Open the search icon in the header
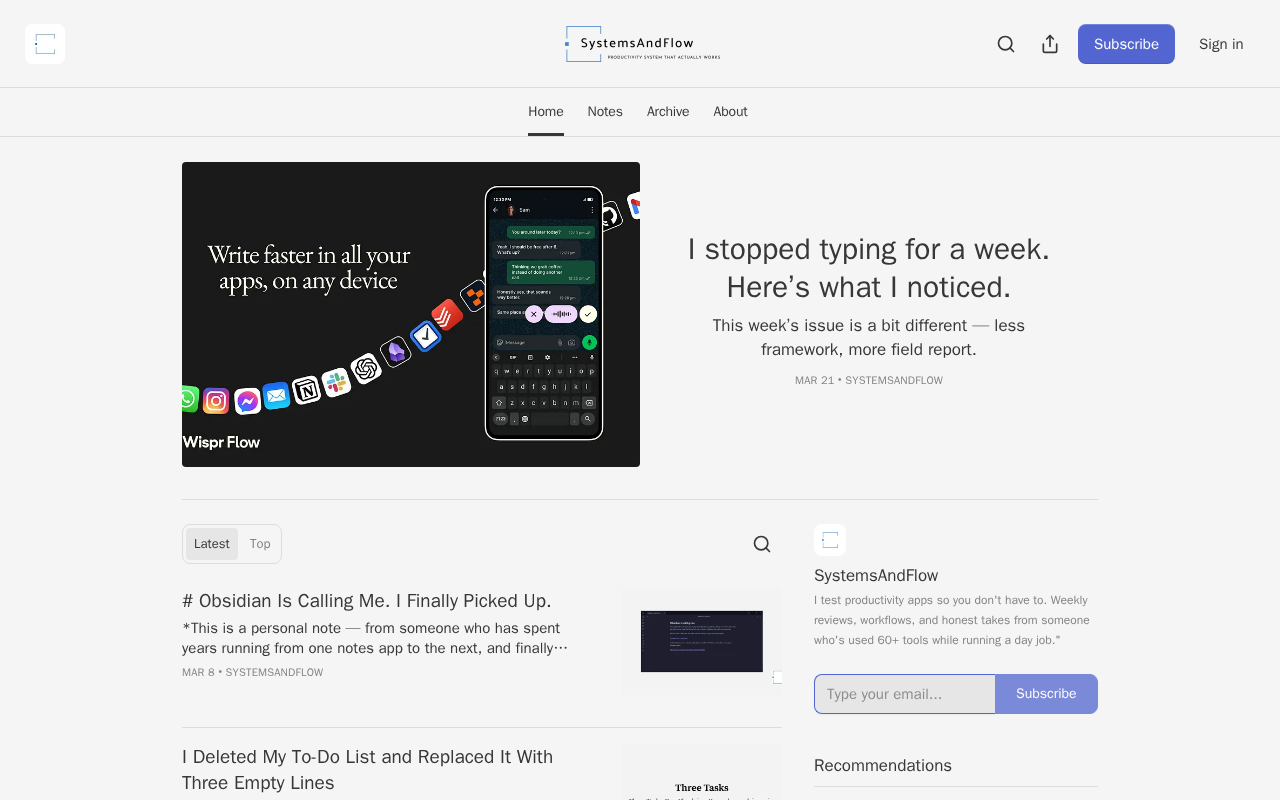 pos(1006,44)
